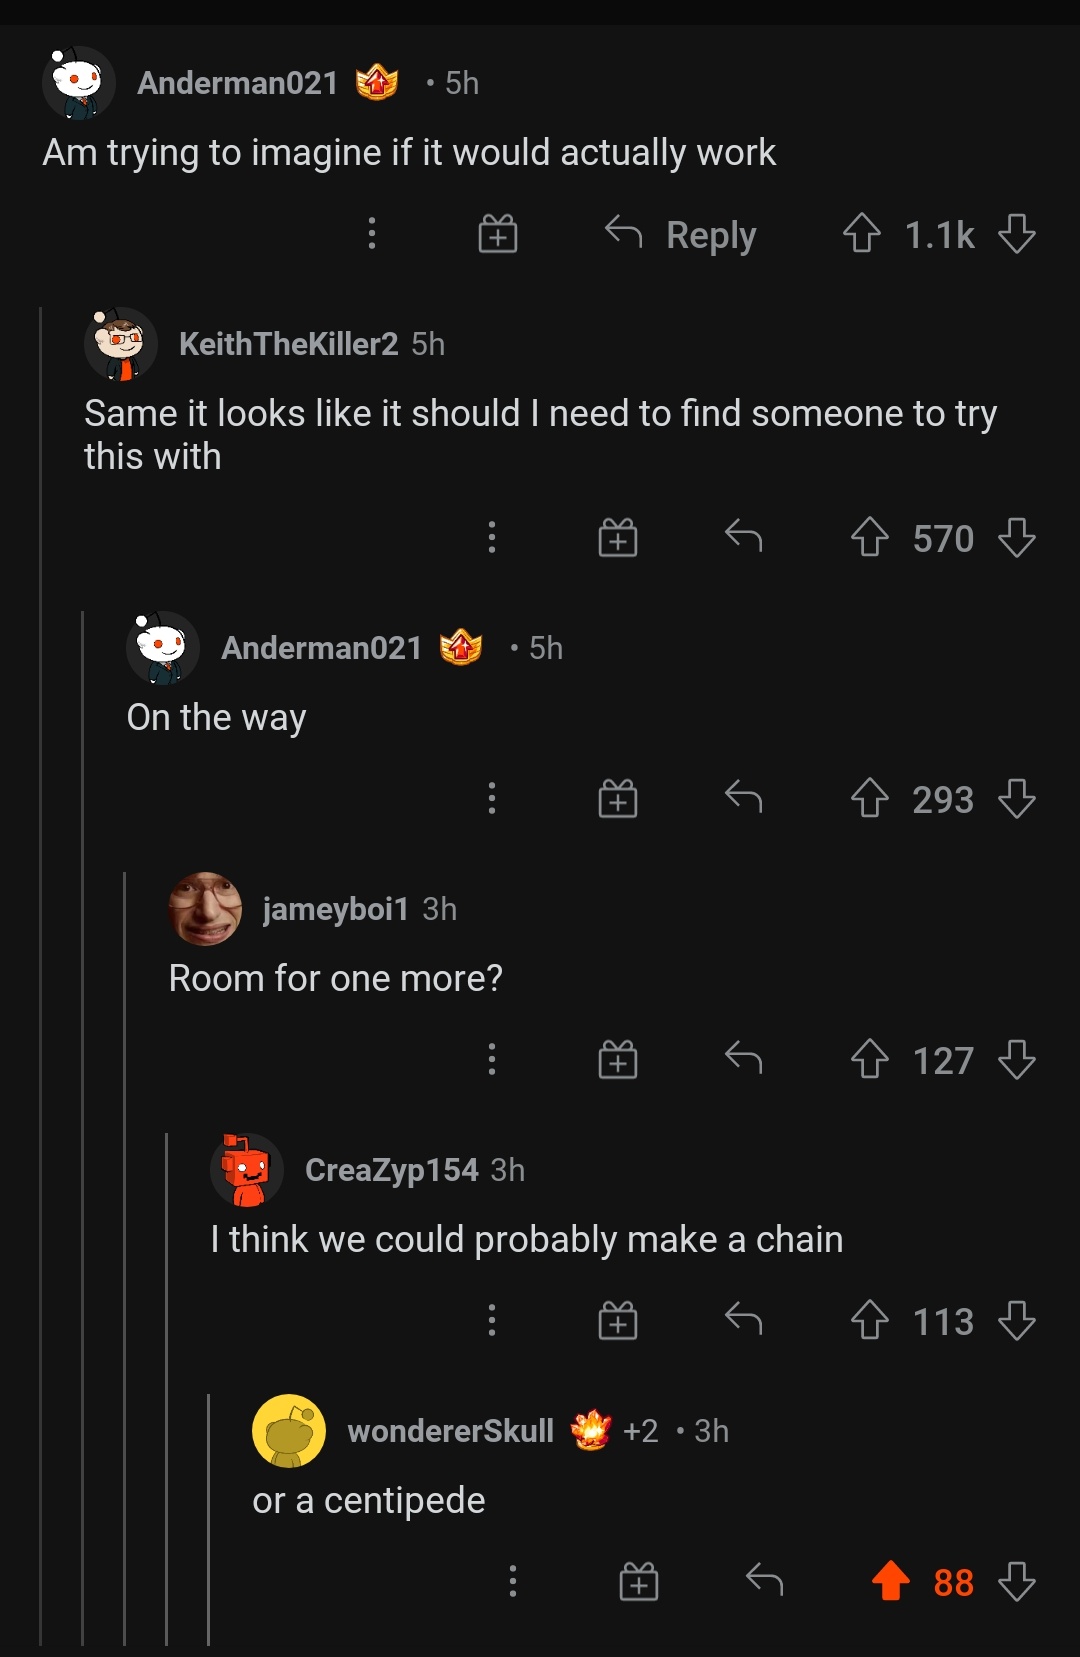
Task: Open CreaZyp154's red robot avatar
Action: [x=247, y=1170]
